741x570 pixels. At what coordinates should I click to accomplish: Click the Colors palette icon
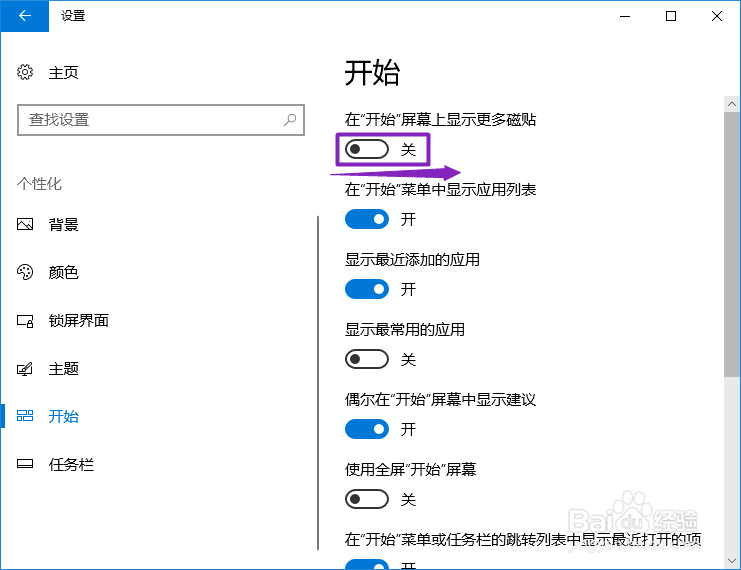[25, 272]
